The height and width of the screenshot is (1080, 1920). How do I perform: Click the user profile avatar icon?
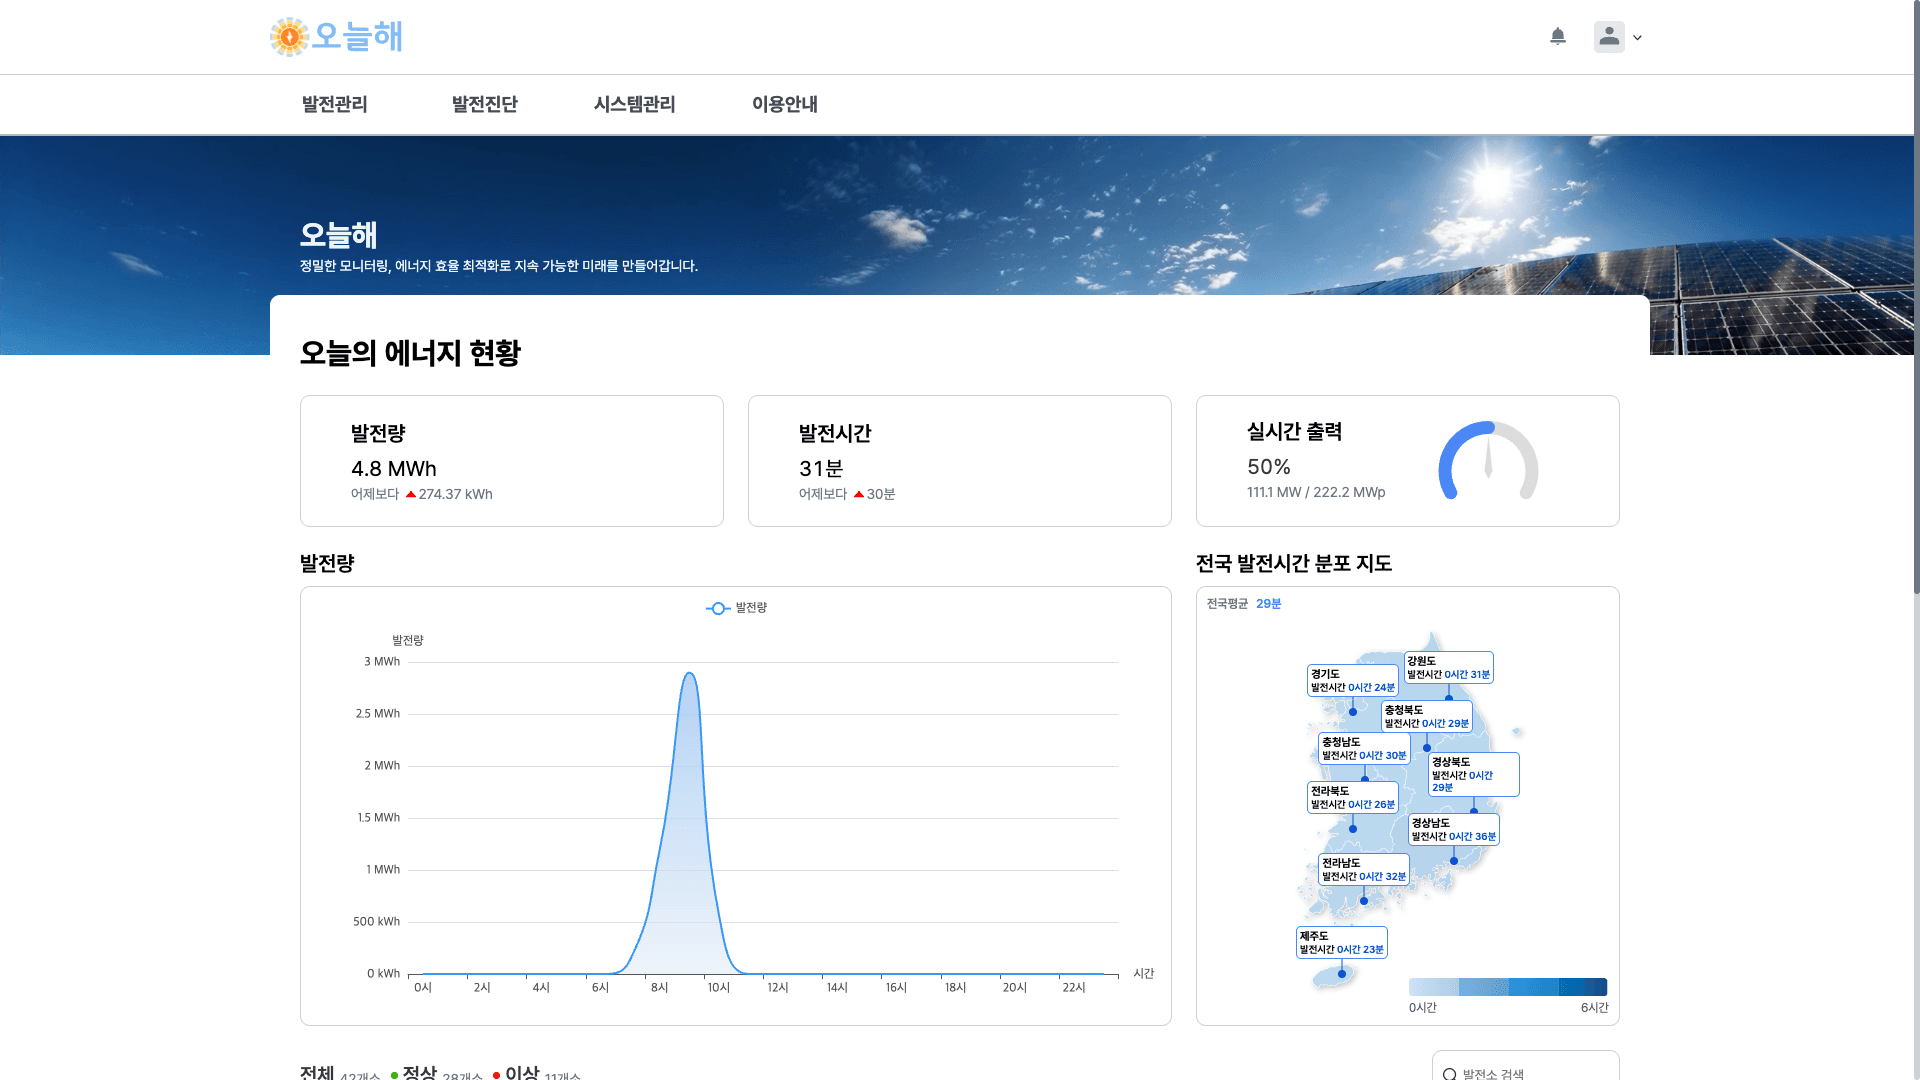(x=1608, y=37)
